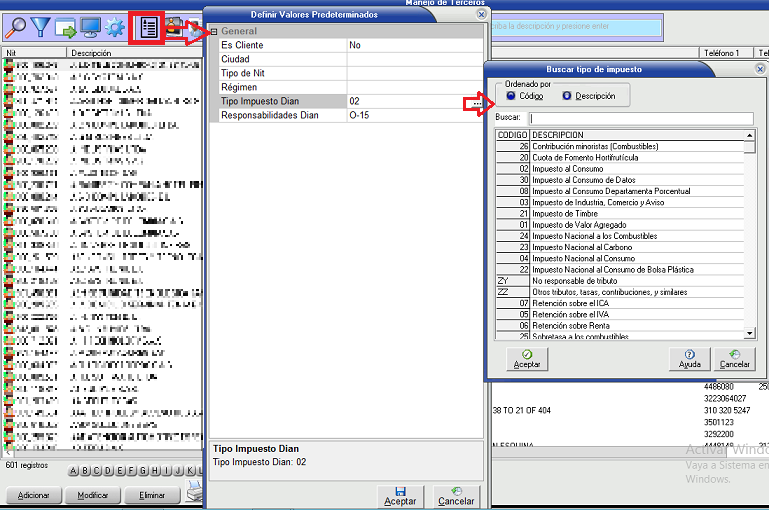Image resolution: width=769 pixels, height=510 pixels.
Task: Click the Adicionar button
Action: [x=33, y=495]
